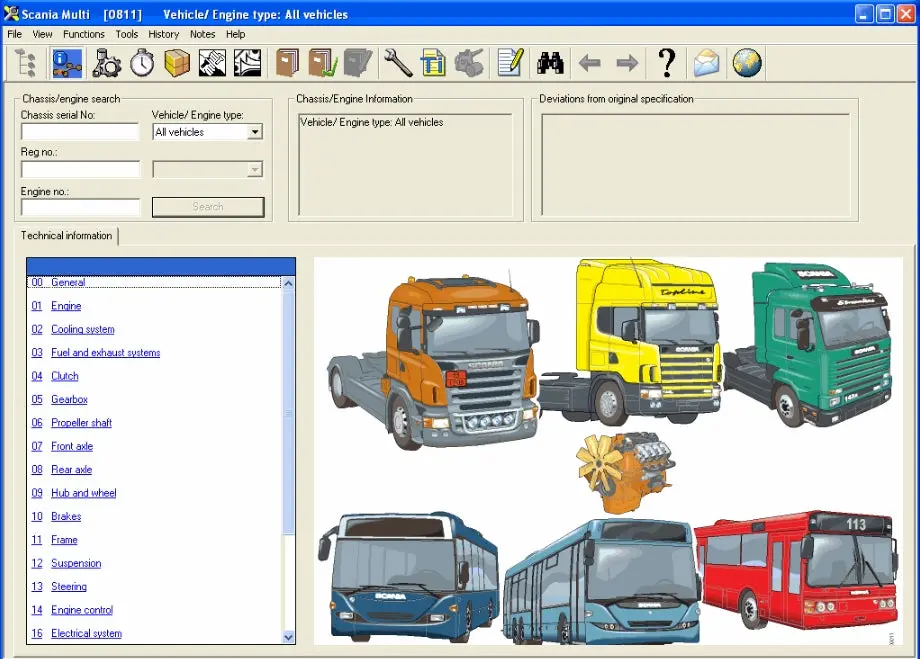
Task: Open the Notes menu
Action: click(202, 34)
